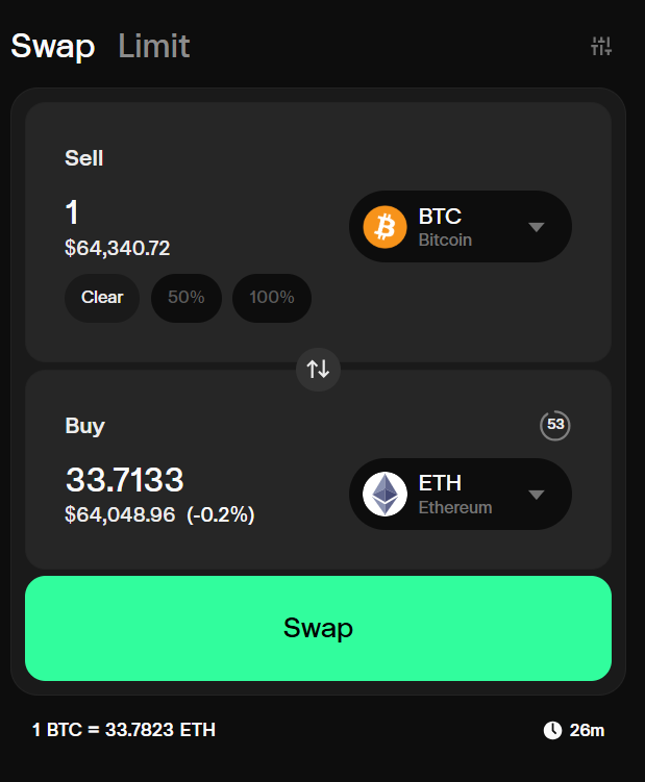Screen dimensions: 645x782
Task: Click the clock icon beside 26m
Action: (x=552, y=730)
